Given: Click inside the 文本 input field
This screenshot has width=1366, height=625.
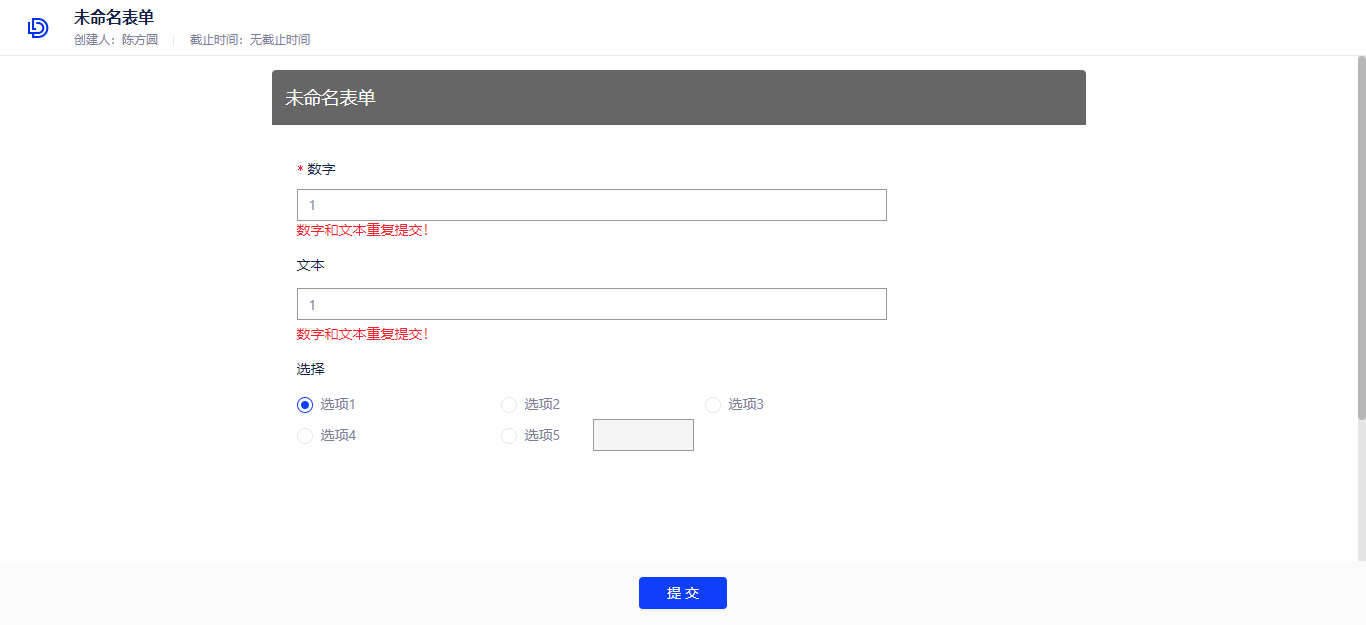Looking at the screenshot, I should coord(590,303).
